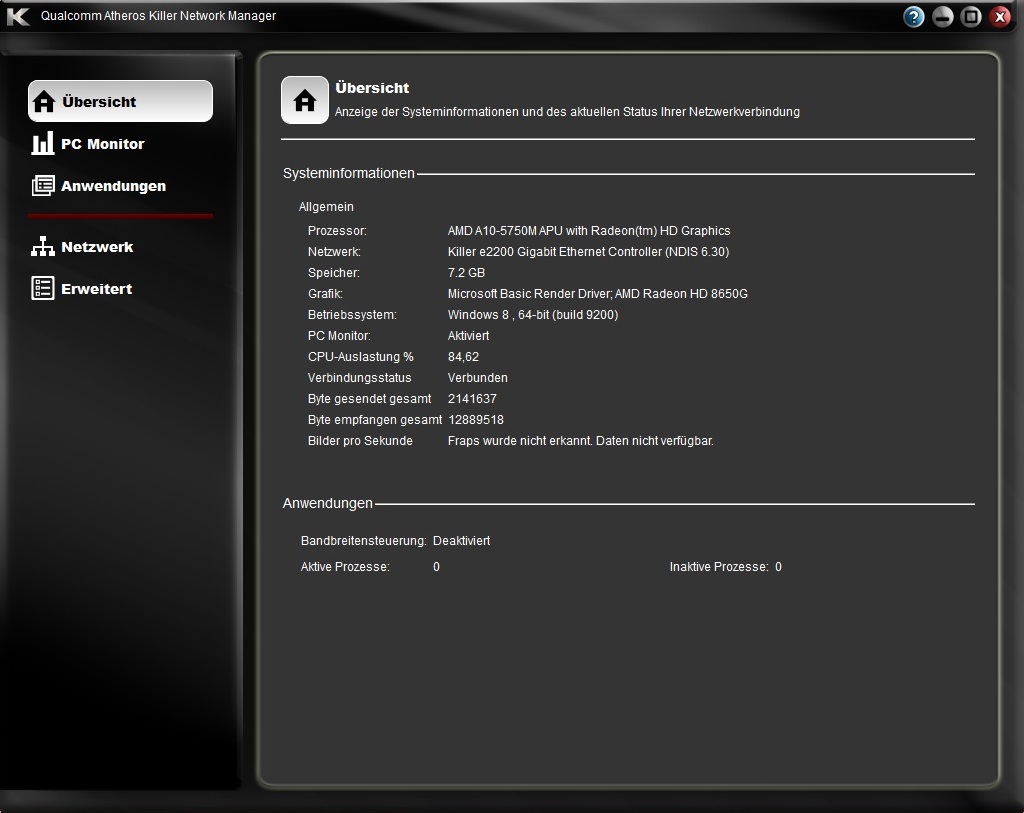Click the Systeminformationen section heading
The image size is (1024, 813).
click(349, 173)
